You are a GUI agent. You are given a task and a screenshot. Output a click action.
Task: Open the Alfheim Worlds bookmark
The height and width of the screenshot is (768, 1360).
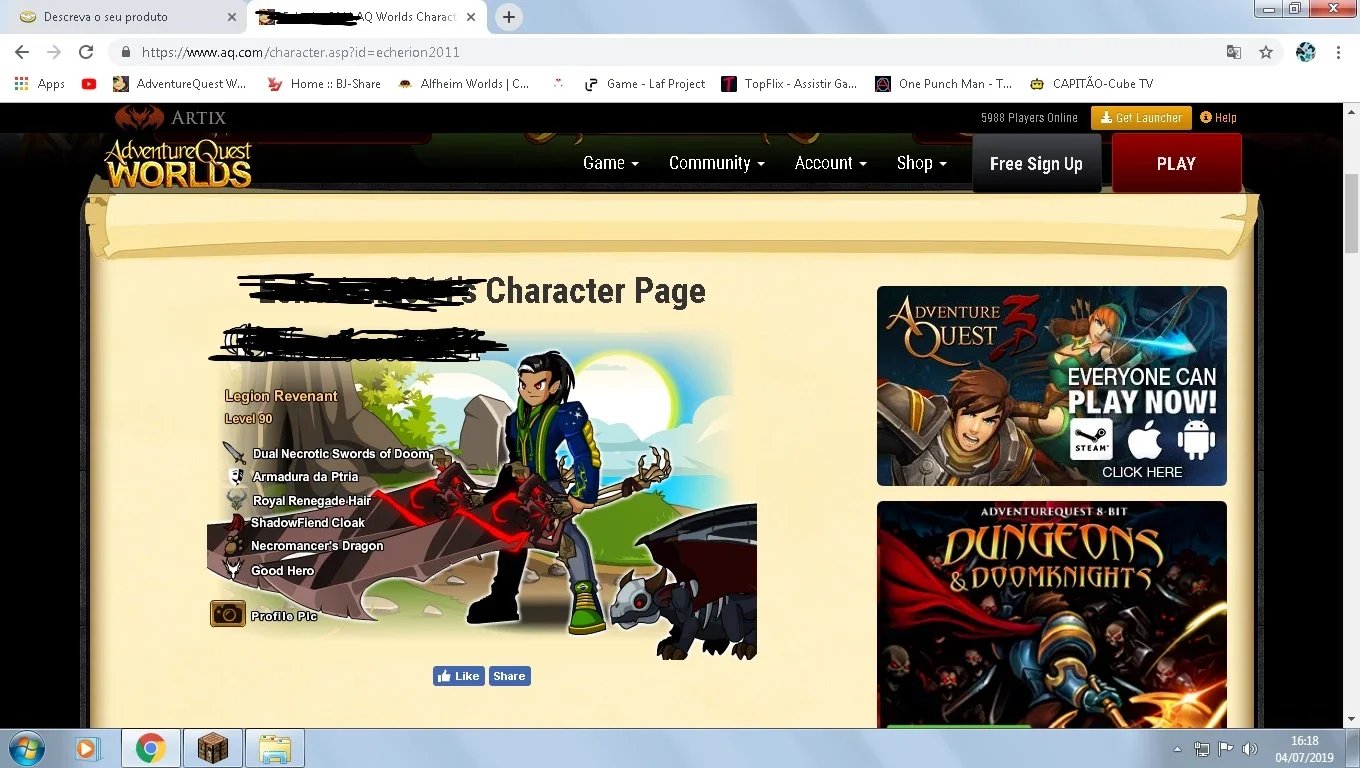[x=464, y=84]
